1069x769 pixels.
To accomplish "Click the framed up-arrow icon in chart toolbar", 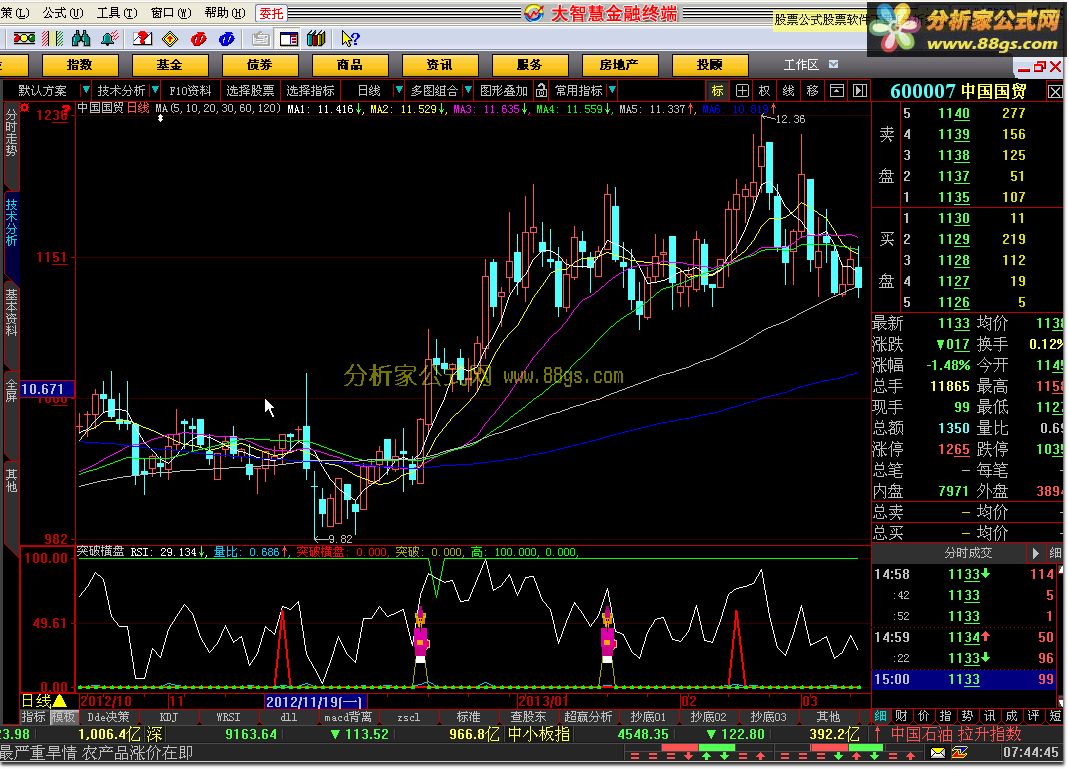I will point(837,91).
